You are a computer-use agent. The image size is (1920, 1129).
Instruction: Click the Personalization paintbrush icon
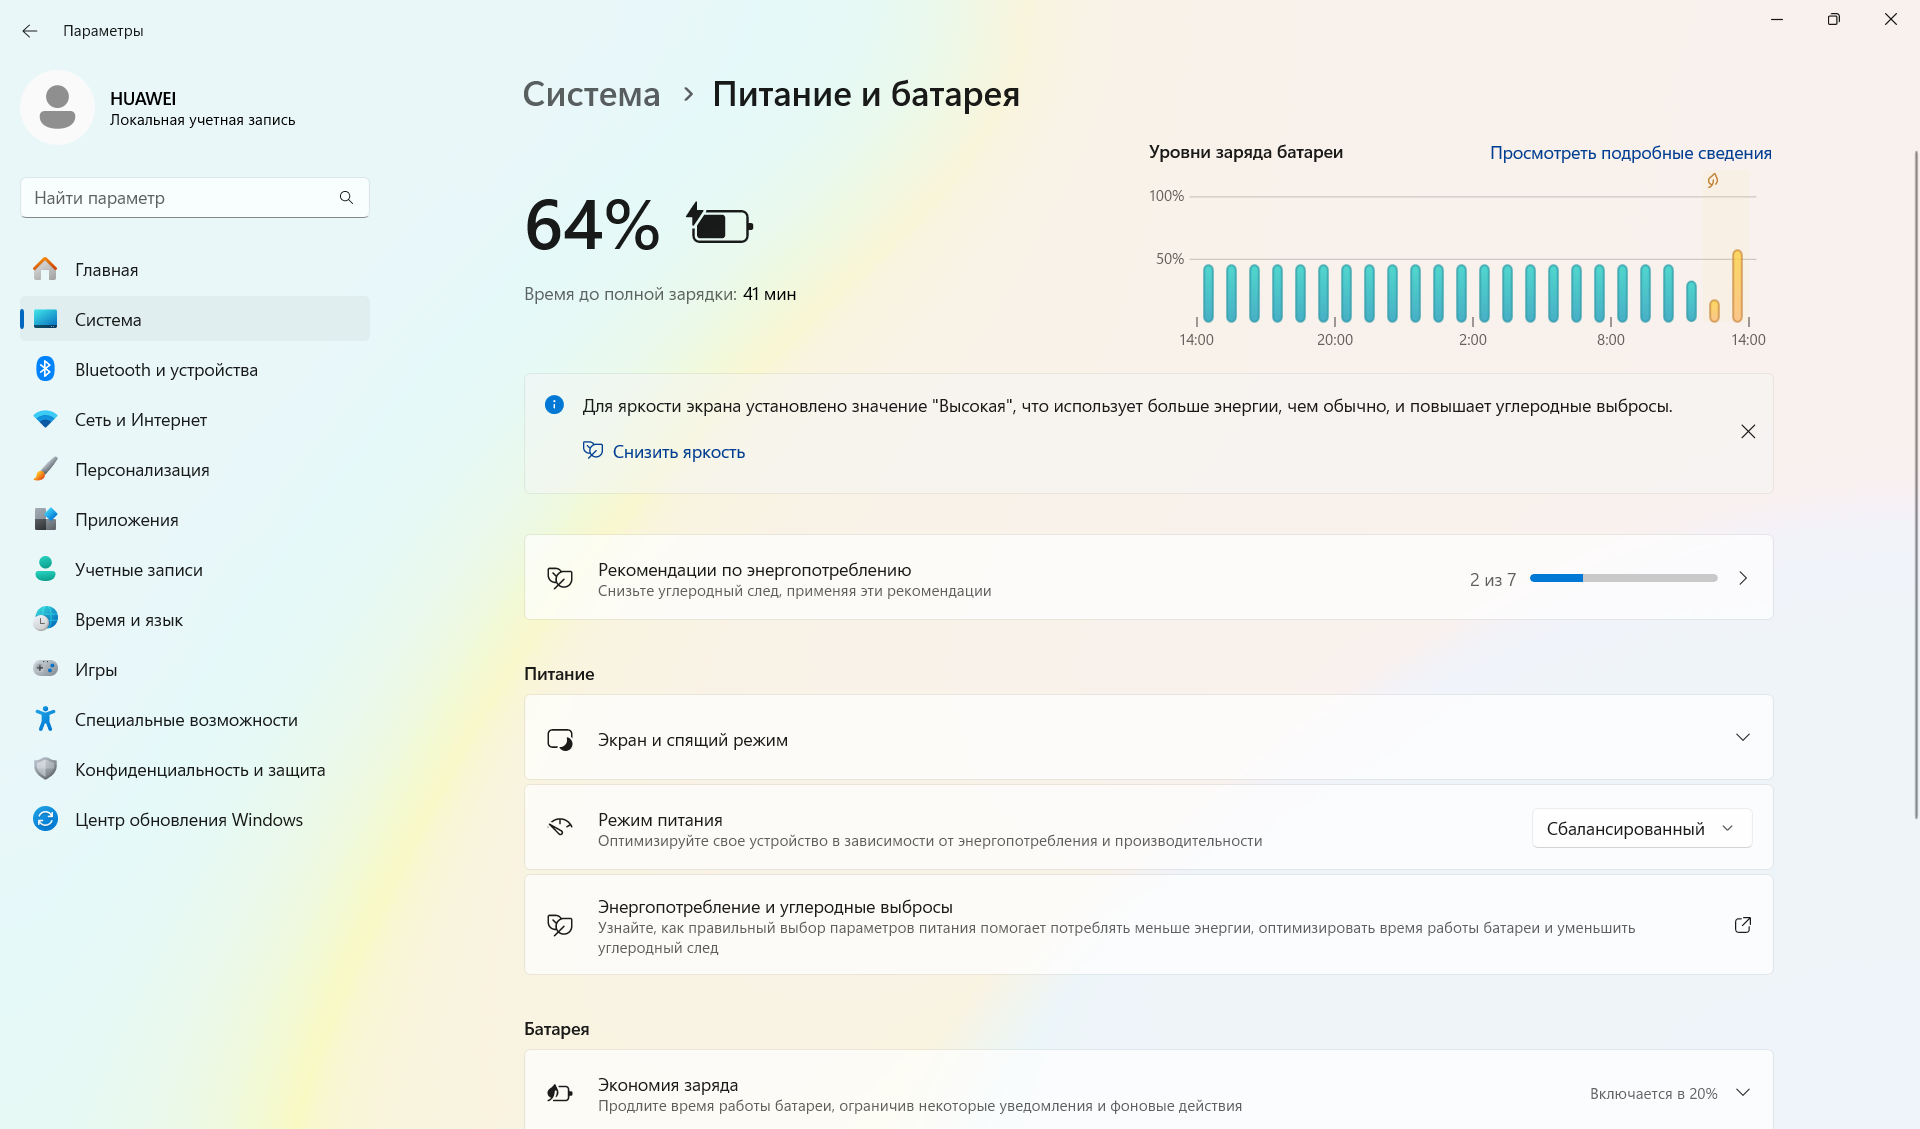(45, 469)
